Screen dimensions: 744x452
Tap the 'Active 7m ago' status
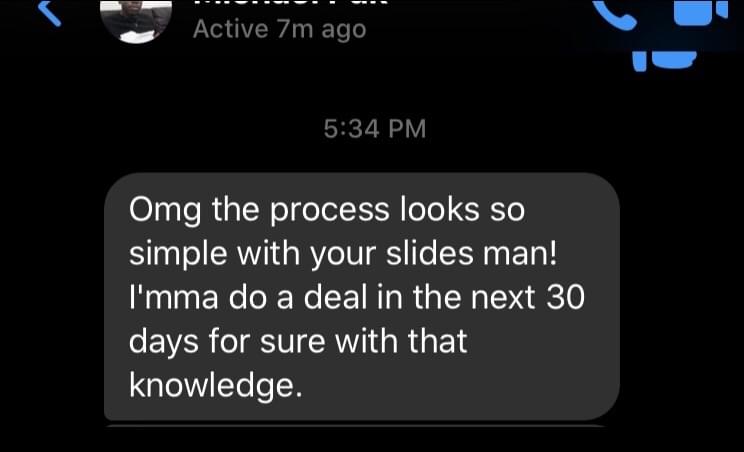click(279, 29)
